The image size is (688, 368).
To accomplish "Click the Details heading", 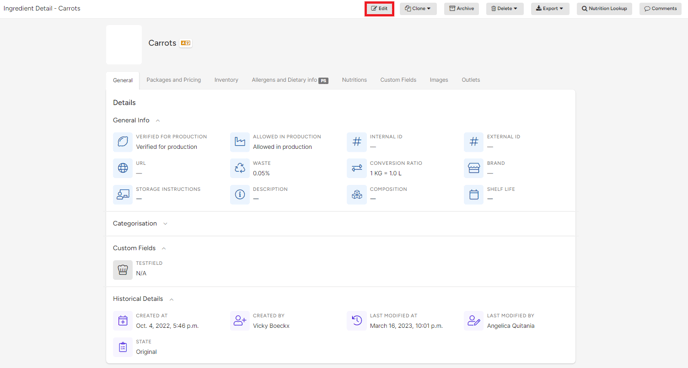I will coord(124,103).
